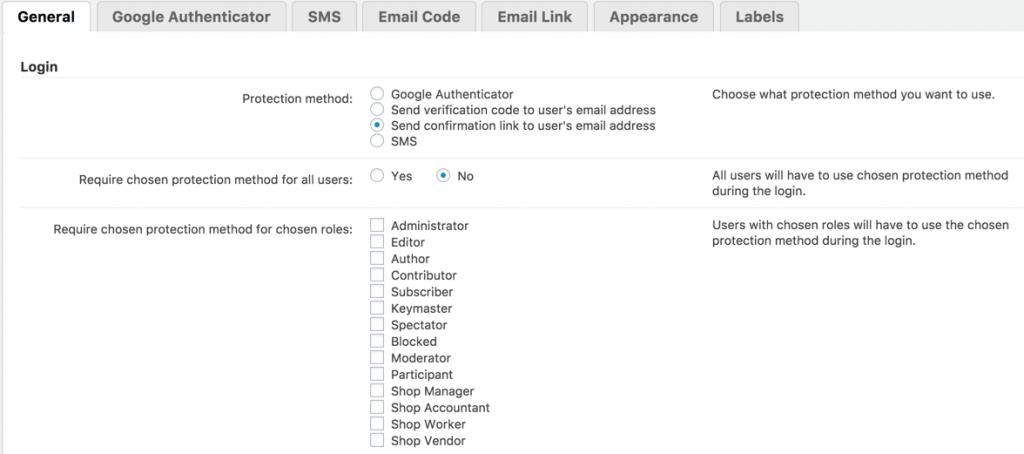1024x454 pixels.
Task: Switch to the Labels tab
Action: pyautogui.click(x=759, y=16)
